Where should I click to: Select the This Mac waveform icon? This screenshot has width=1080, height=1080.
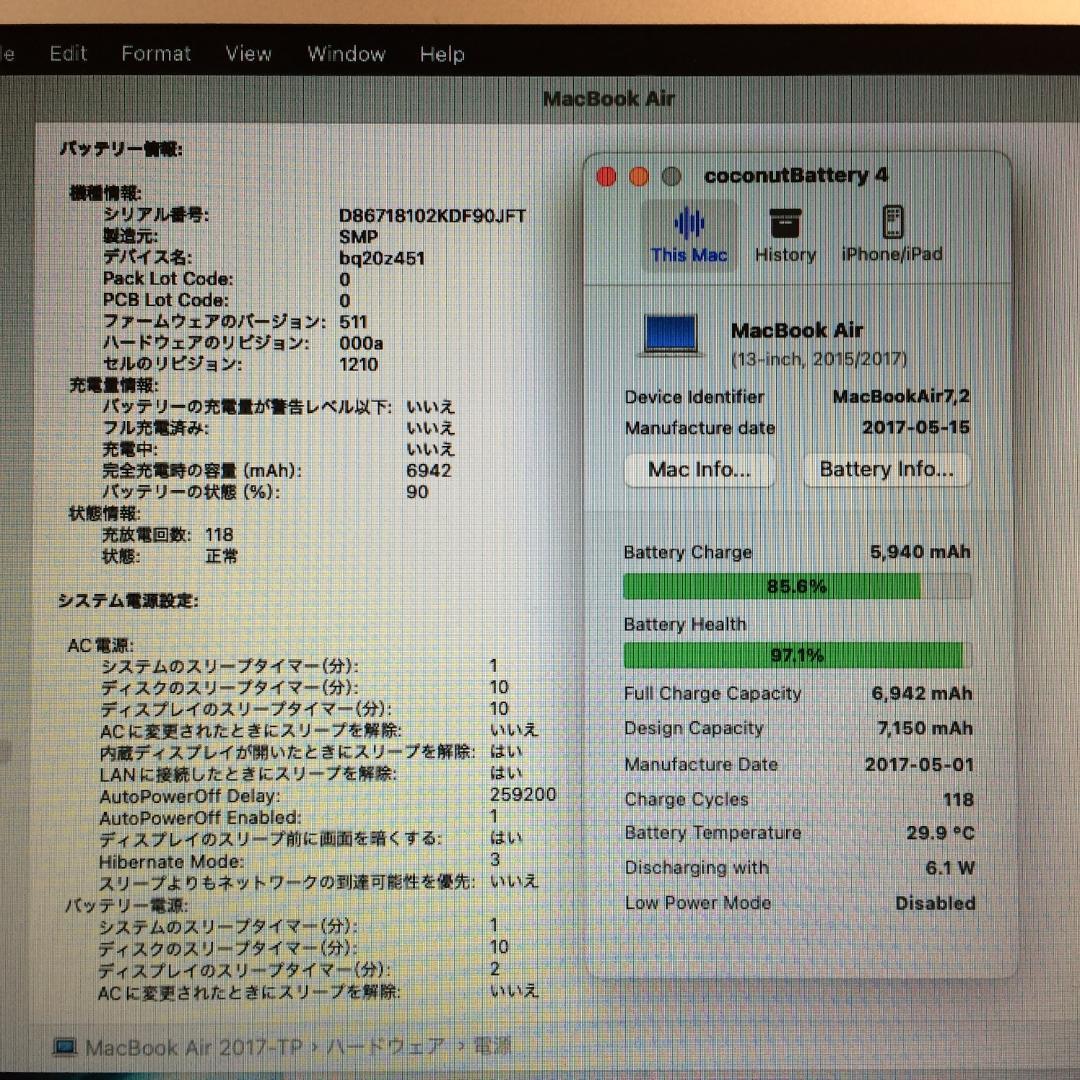click(x=689, y=222)
